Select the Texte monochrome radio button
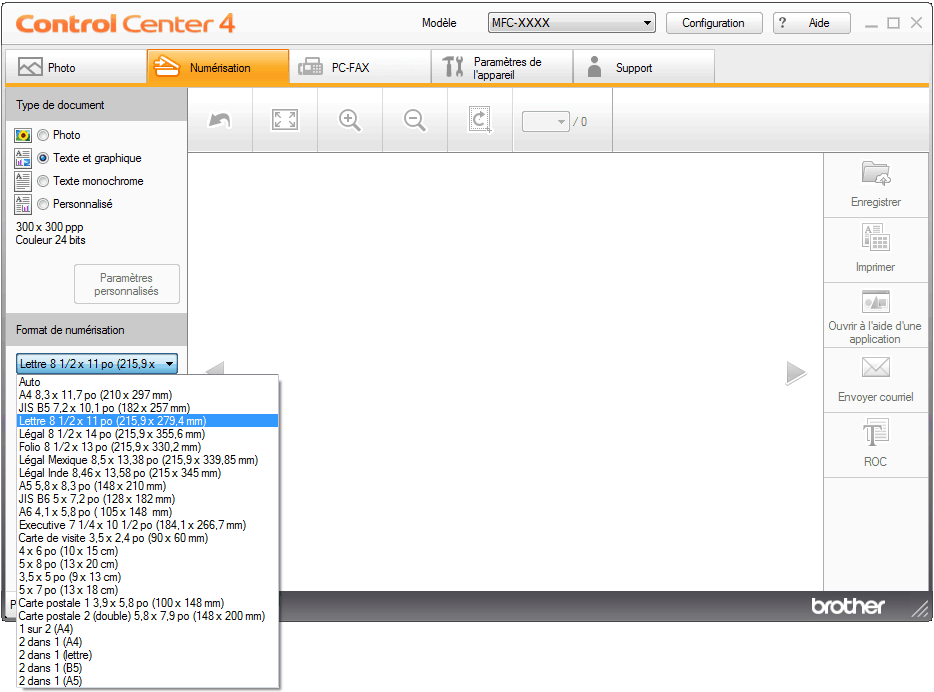The height and width of the screenshot is (692, 934). (x=43, y=181)
